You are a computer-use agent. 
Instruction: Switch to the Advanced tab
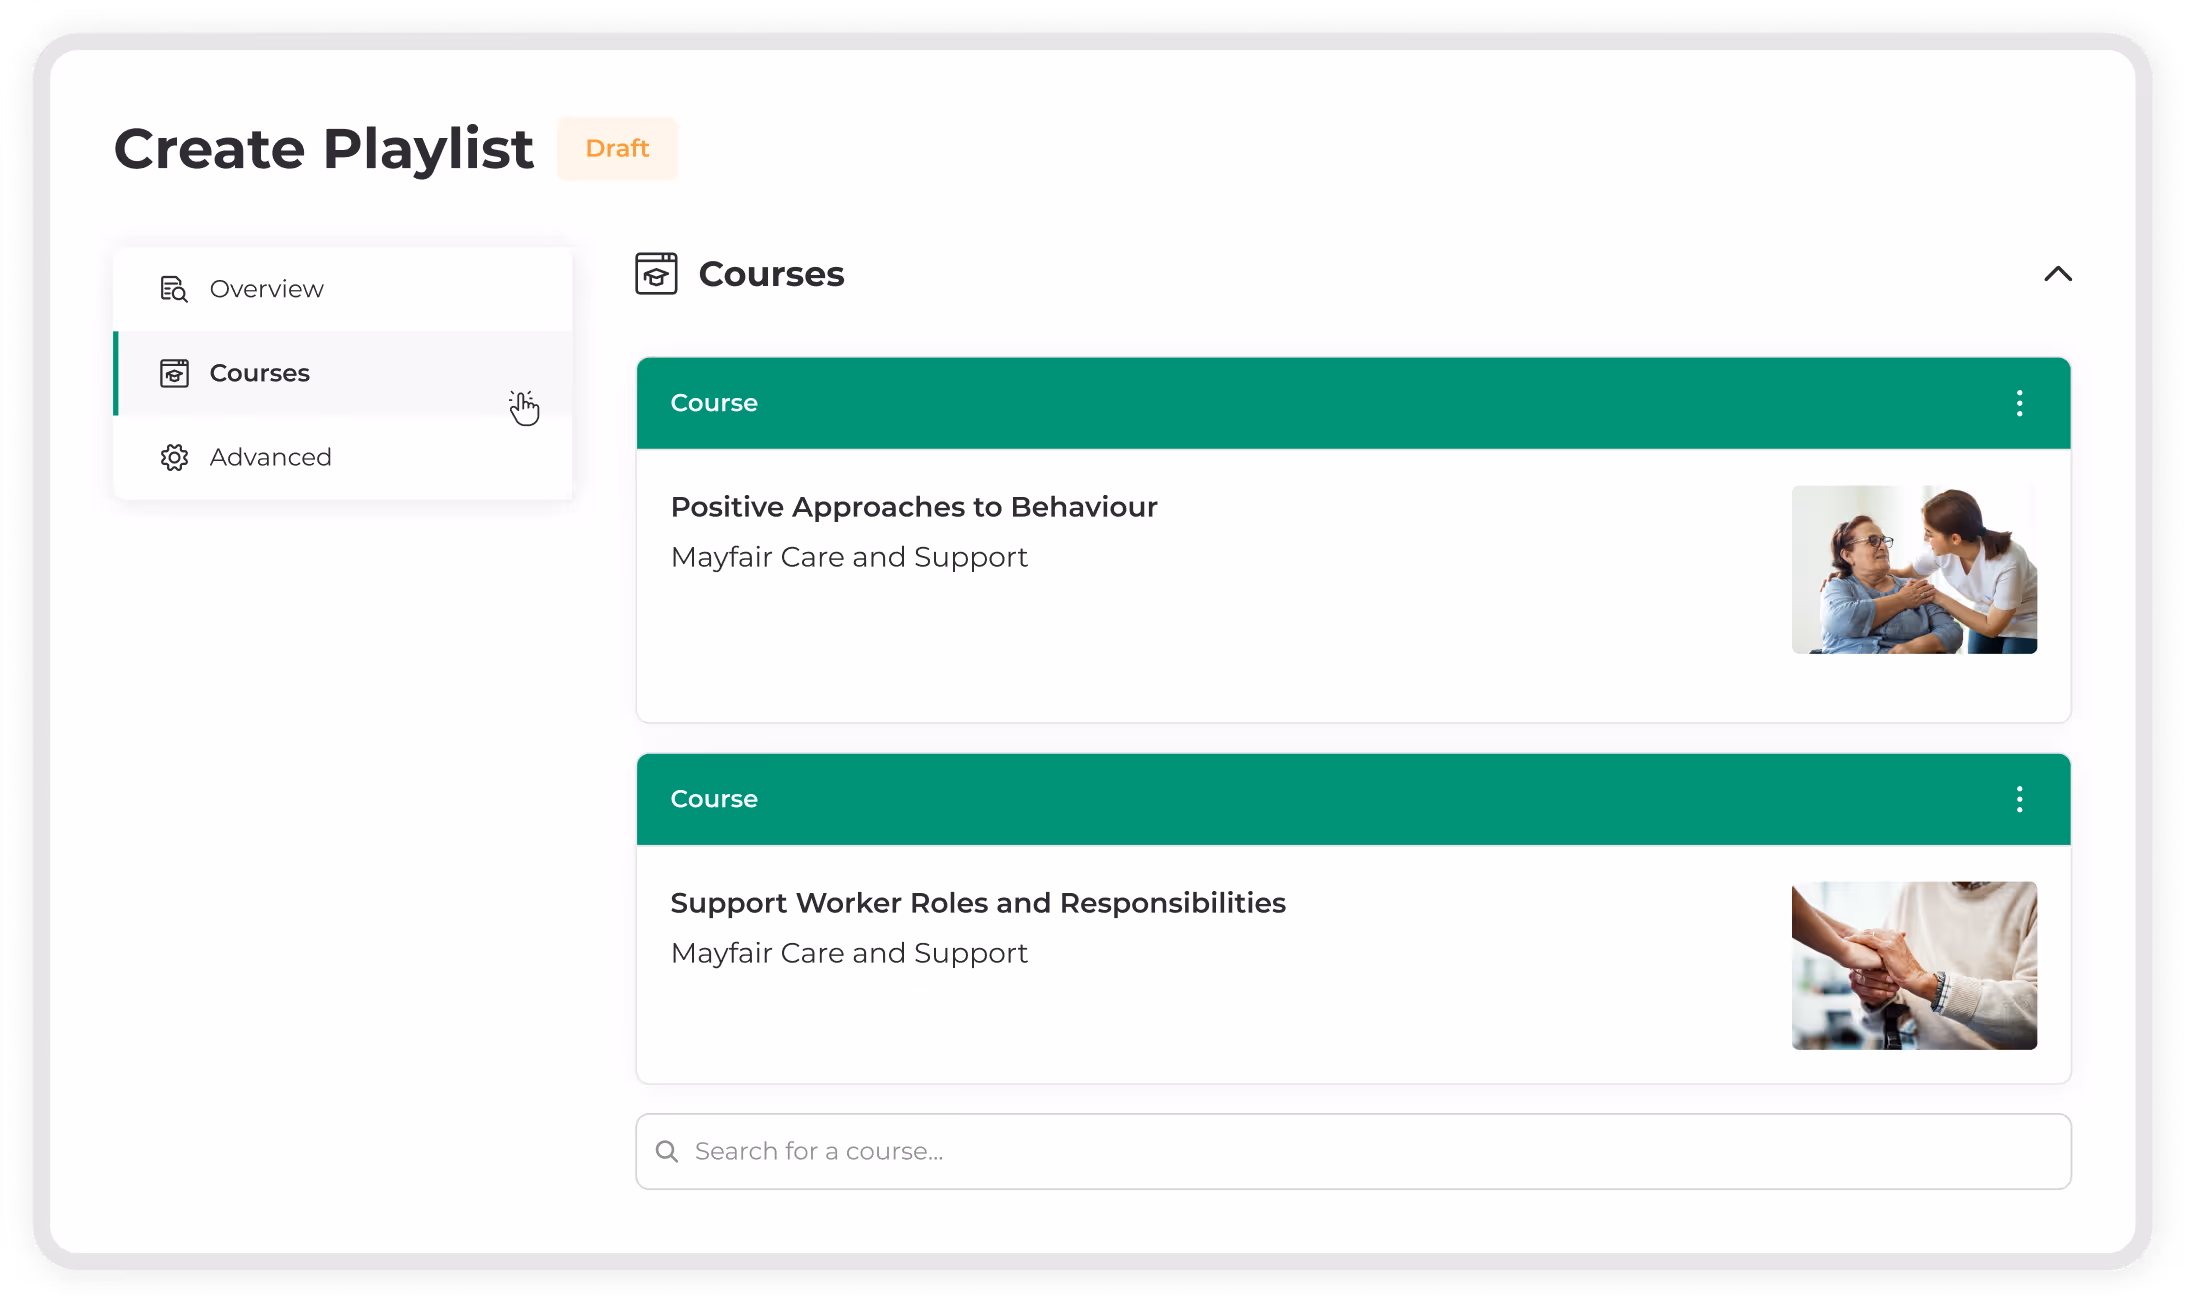click(270, 457)
